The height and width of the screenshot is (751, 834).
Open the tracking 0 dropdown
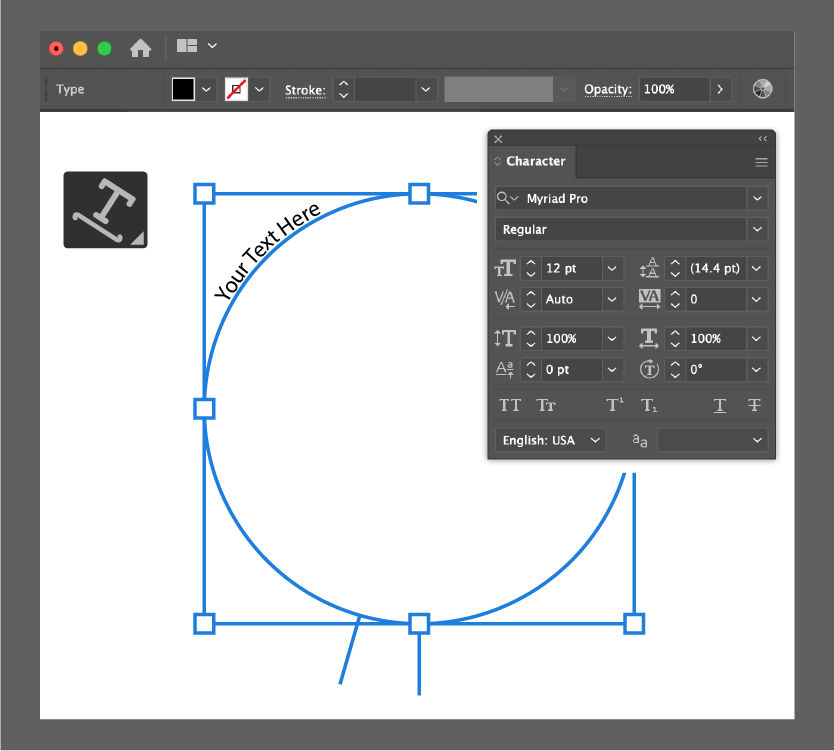click(x=756, y=299)
